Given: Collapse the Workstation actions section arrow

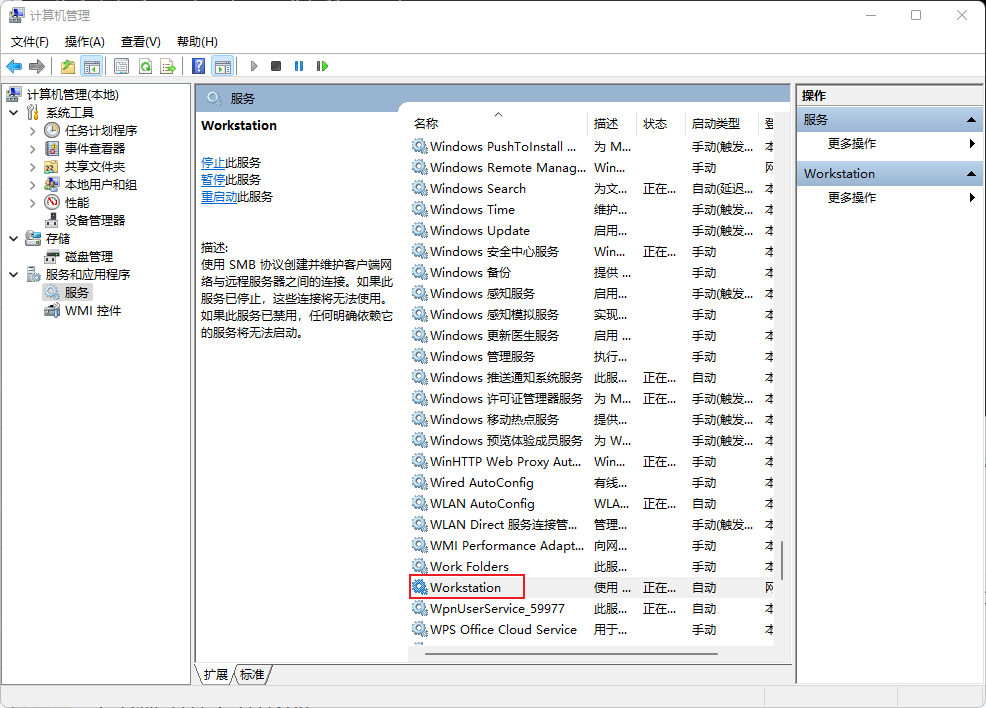Looking at the screenshot, I should pyautogui.click(x=971, y=174).
